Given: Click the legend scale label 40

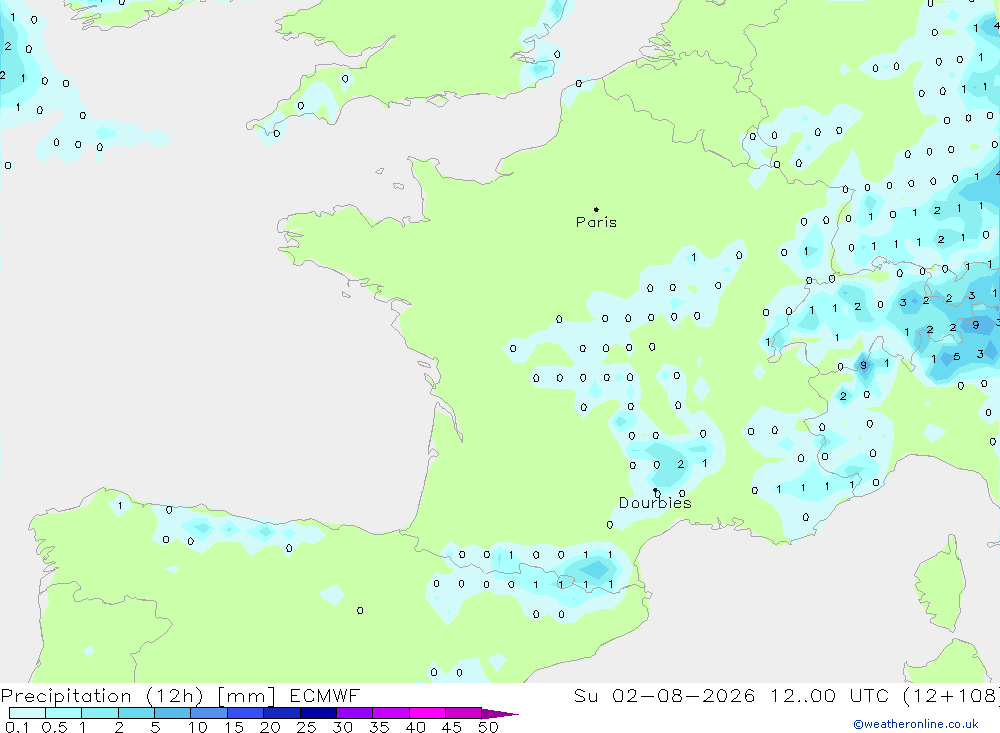Looking at the screenshot, I should 415,727.
